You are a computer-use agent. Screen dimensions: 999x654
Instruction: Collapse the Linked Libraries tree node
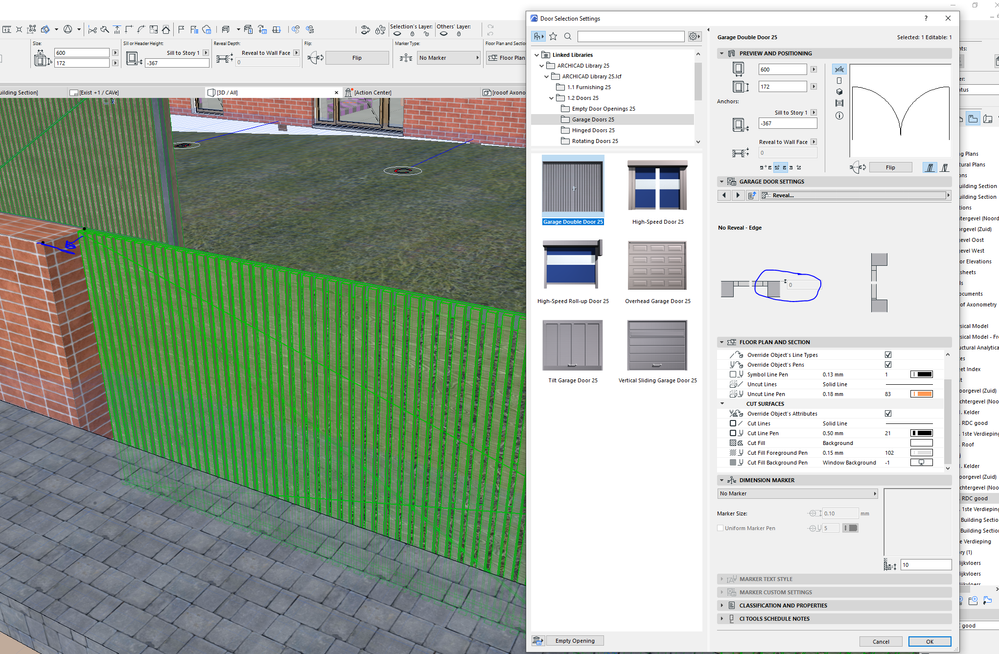click(537, 55)
